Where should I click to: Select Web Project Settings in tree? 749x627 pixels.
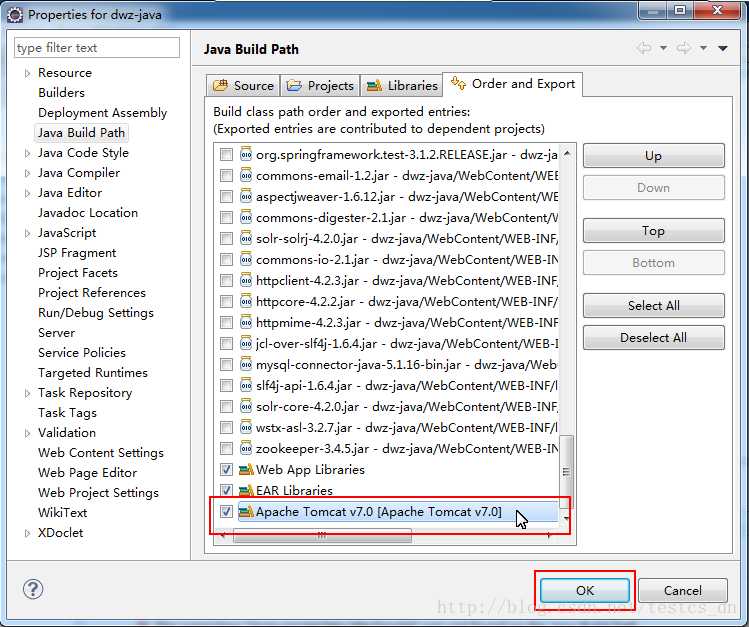tap(98, 492)
